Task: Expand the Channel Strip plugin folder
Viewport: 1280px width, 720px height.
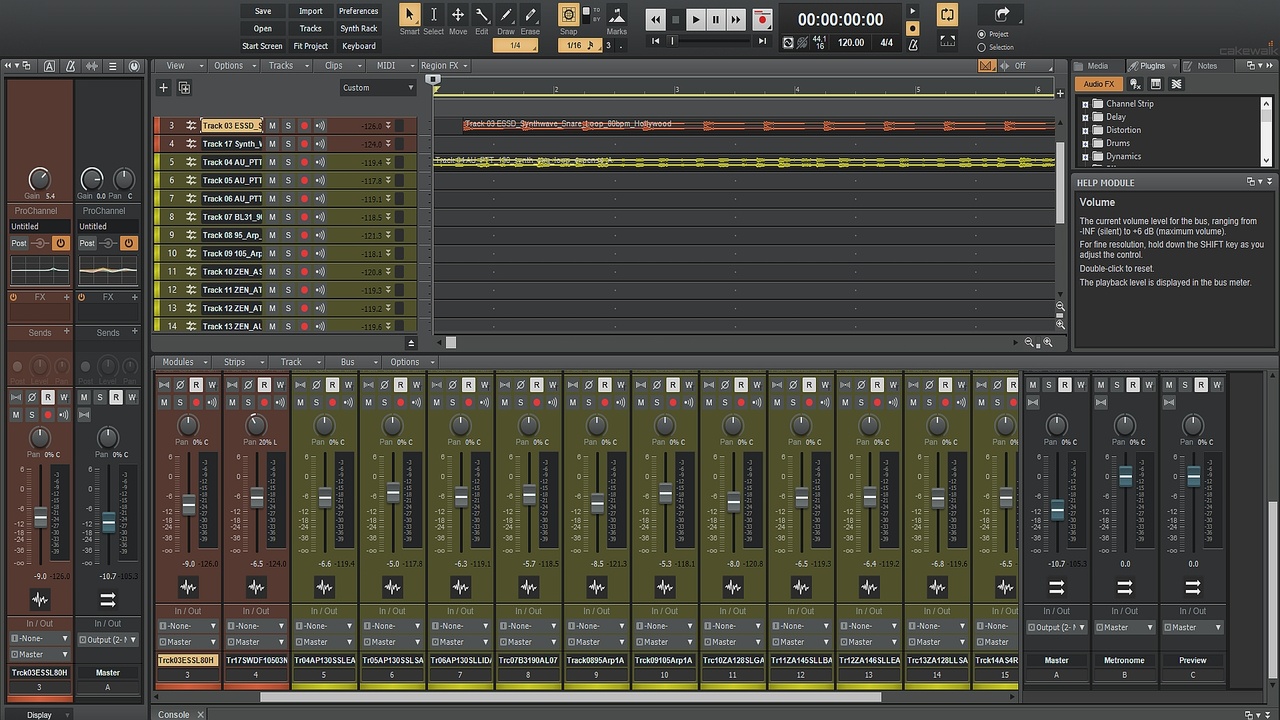Action: (1085, 104)
